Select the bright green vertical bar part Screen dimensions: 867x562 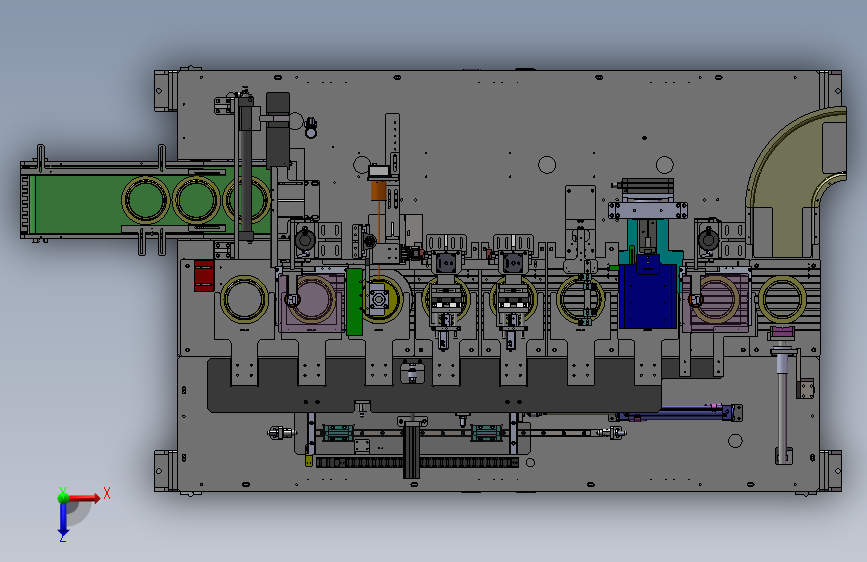[354, 301]
